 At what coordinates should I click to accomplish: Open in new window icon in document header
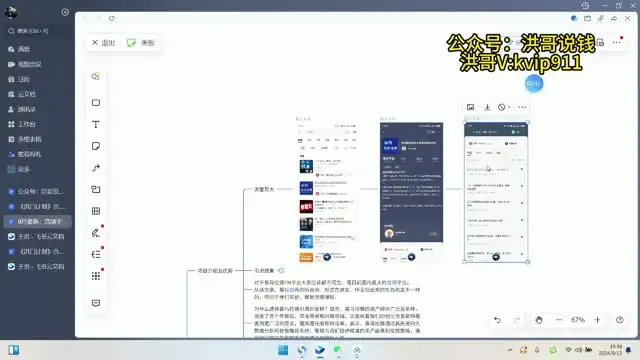tap(587, 18)
